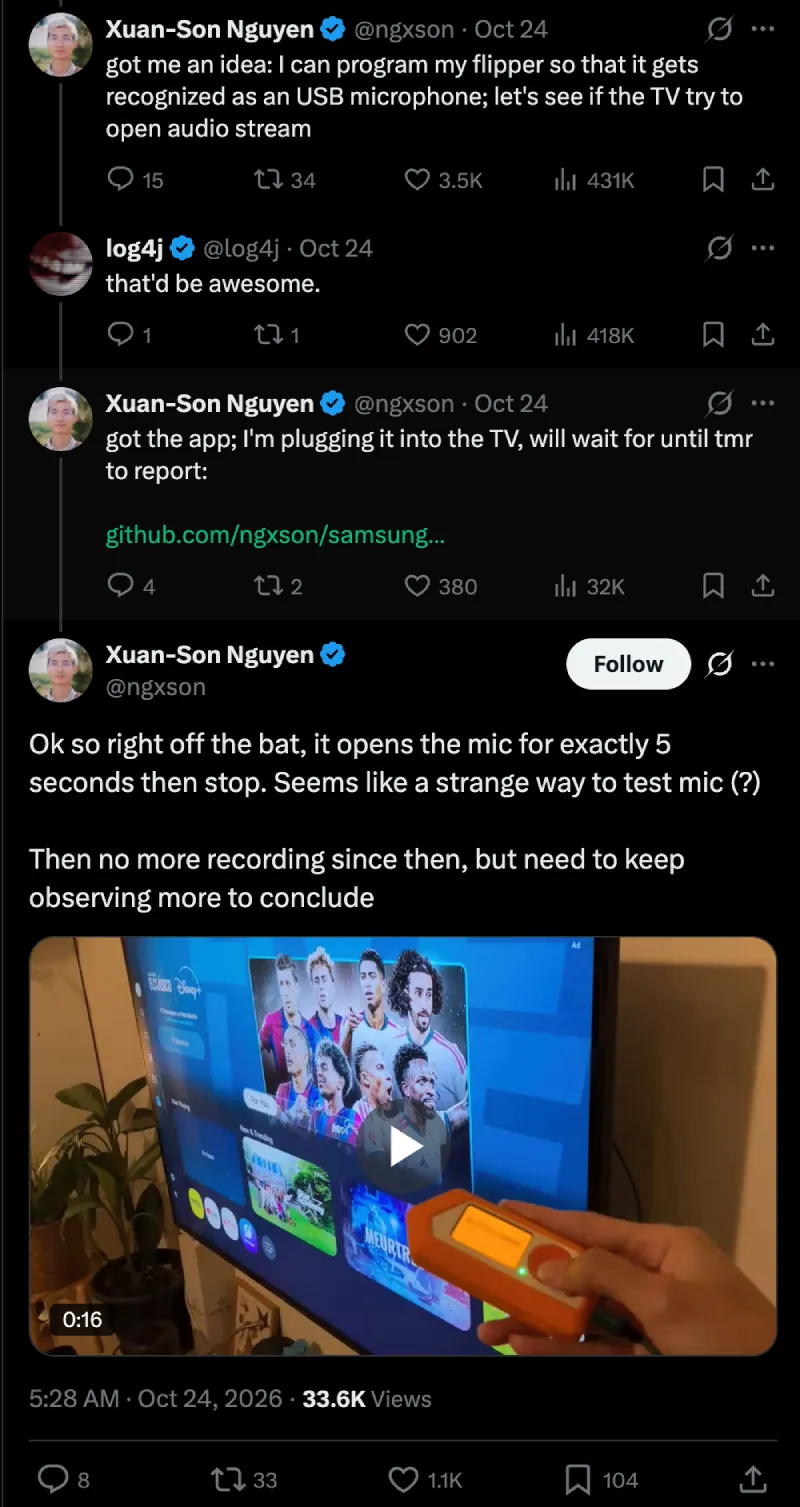This screenshot has width=800, height=1507.
Task: Reply to the first USB microphone tweet
Action: coord(134,180)
